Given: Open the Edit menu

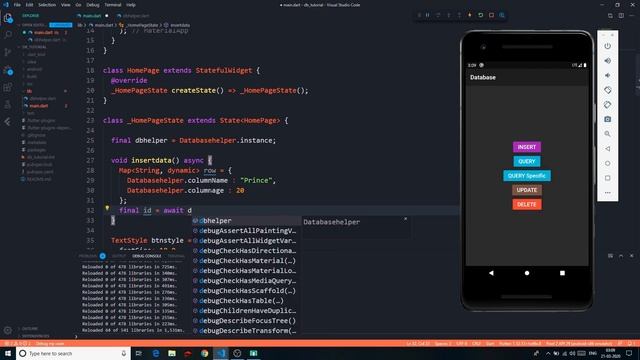Looking at the screenshot, I should pos(29,5).
